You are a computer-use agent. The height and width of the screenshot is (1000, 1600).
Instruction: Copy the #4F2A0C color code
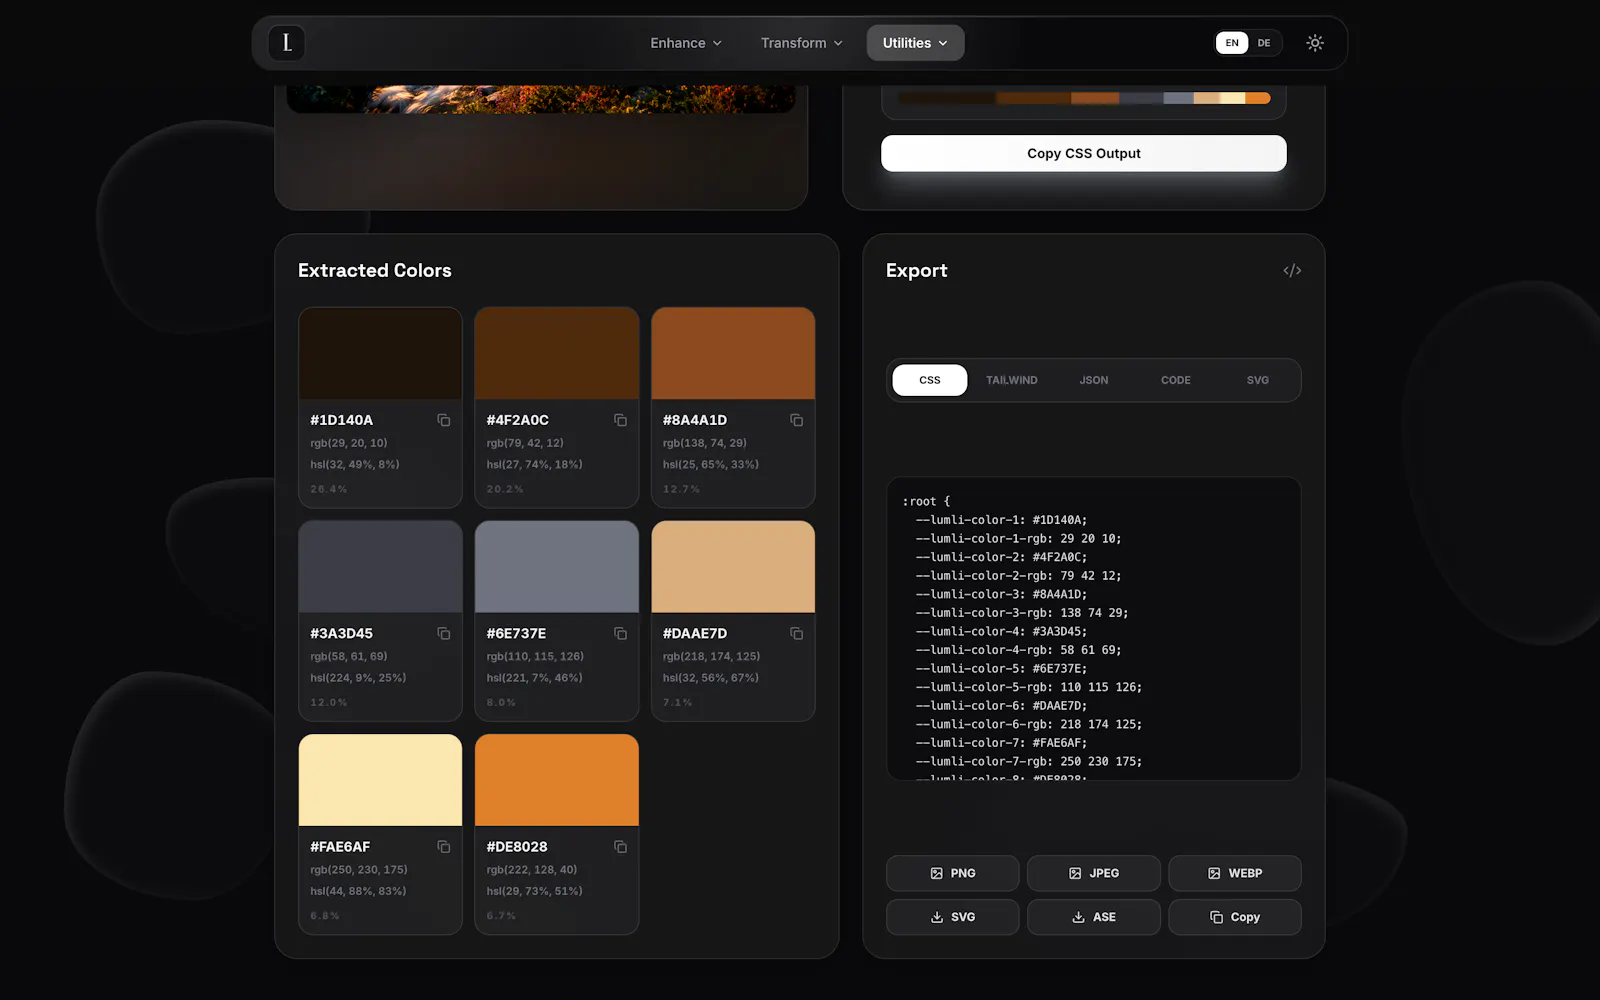[x=620, y=420]
